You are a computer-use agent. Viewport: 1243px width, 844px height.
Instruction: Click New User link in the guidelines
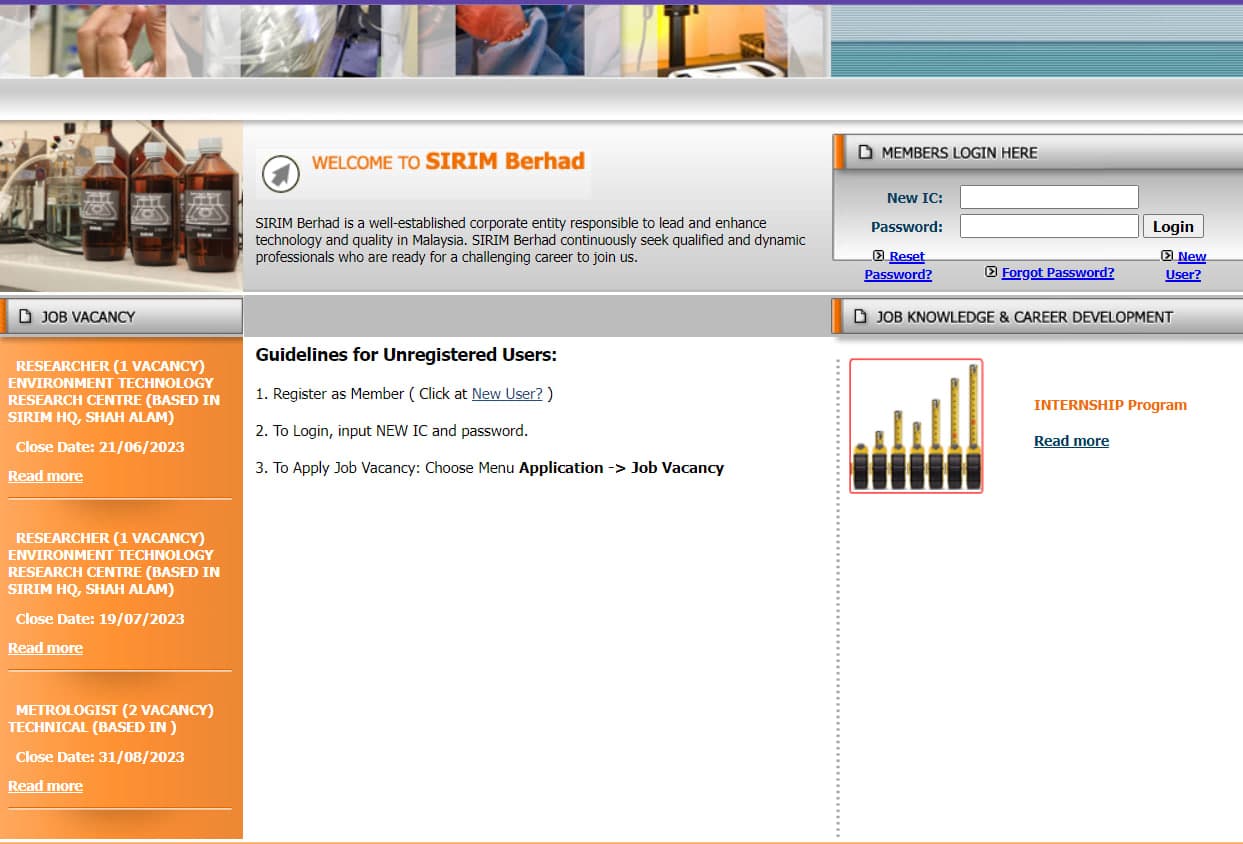(507, 394)
